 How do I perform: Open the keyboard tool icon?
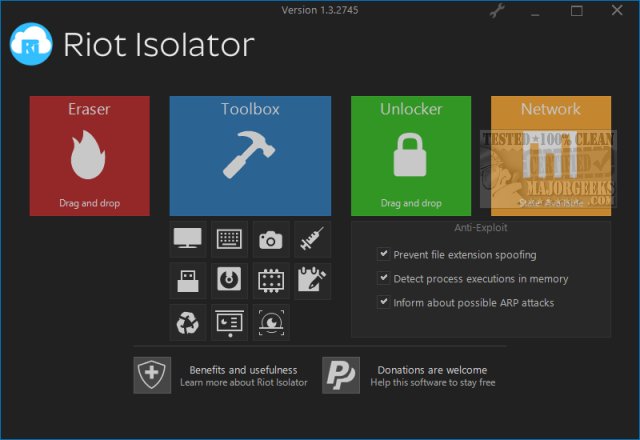tap(229, 239)
